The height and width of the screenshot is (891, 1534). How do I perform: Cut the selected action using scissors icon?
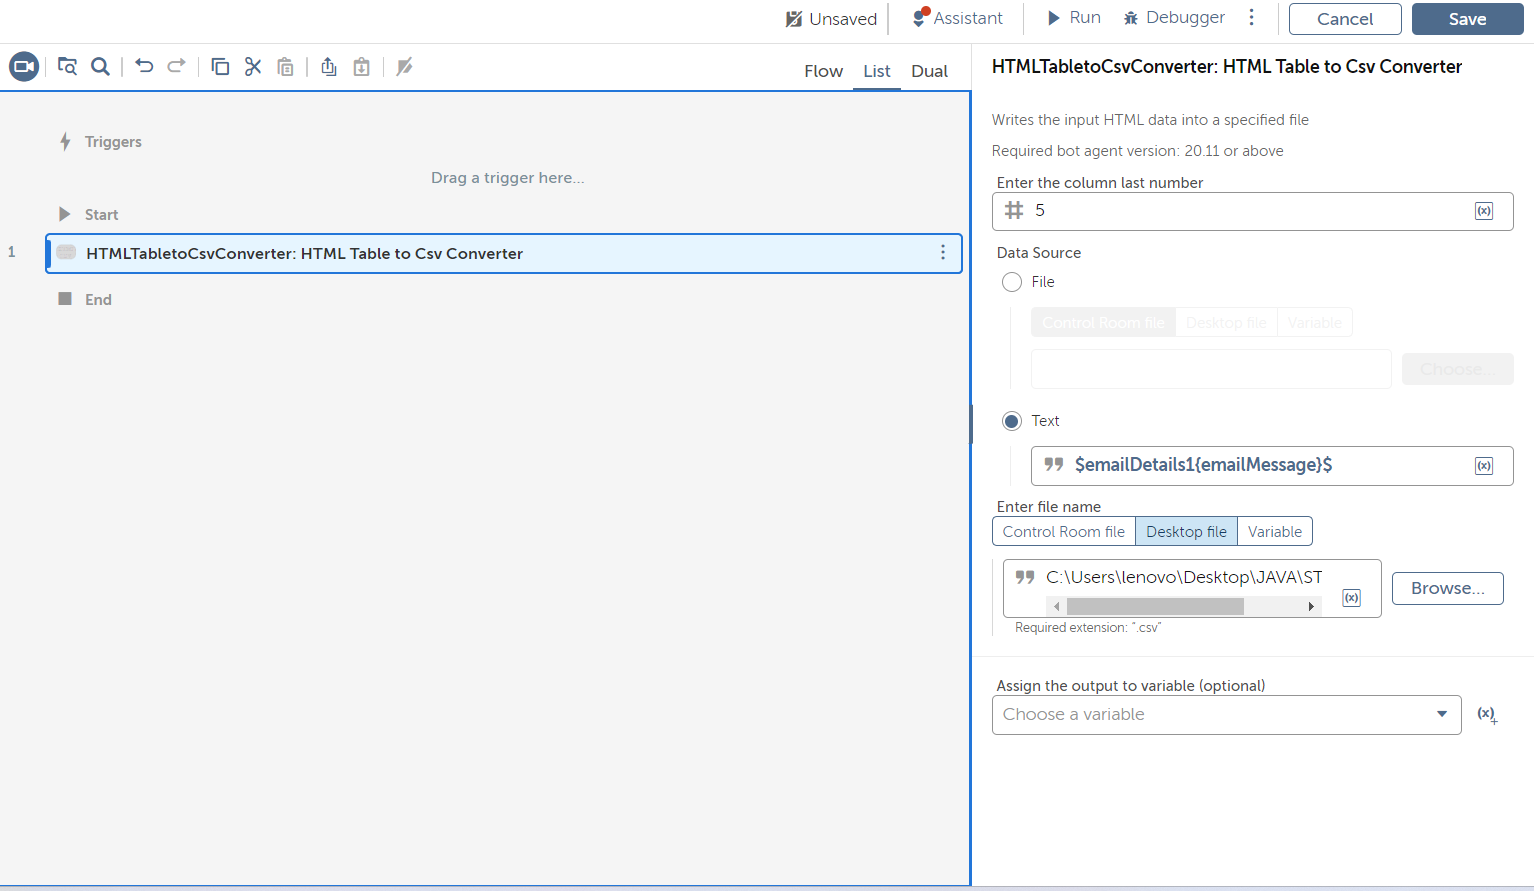(253, 67)
